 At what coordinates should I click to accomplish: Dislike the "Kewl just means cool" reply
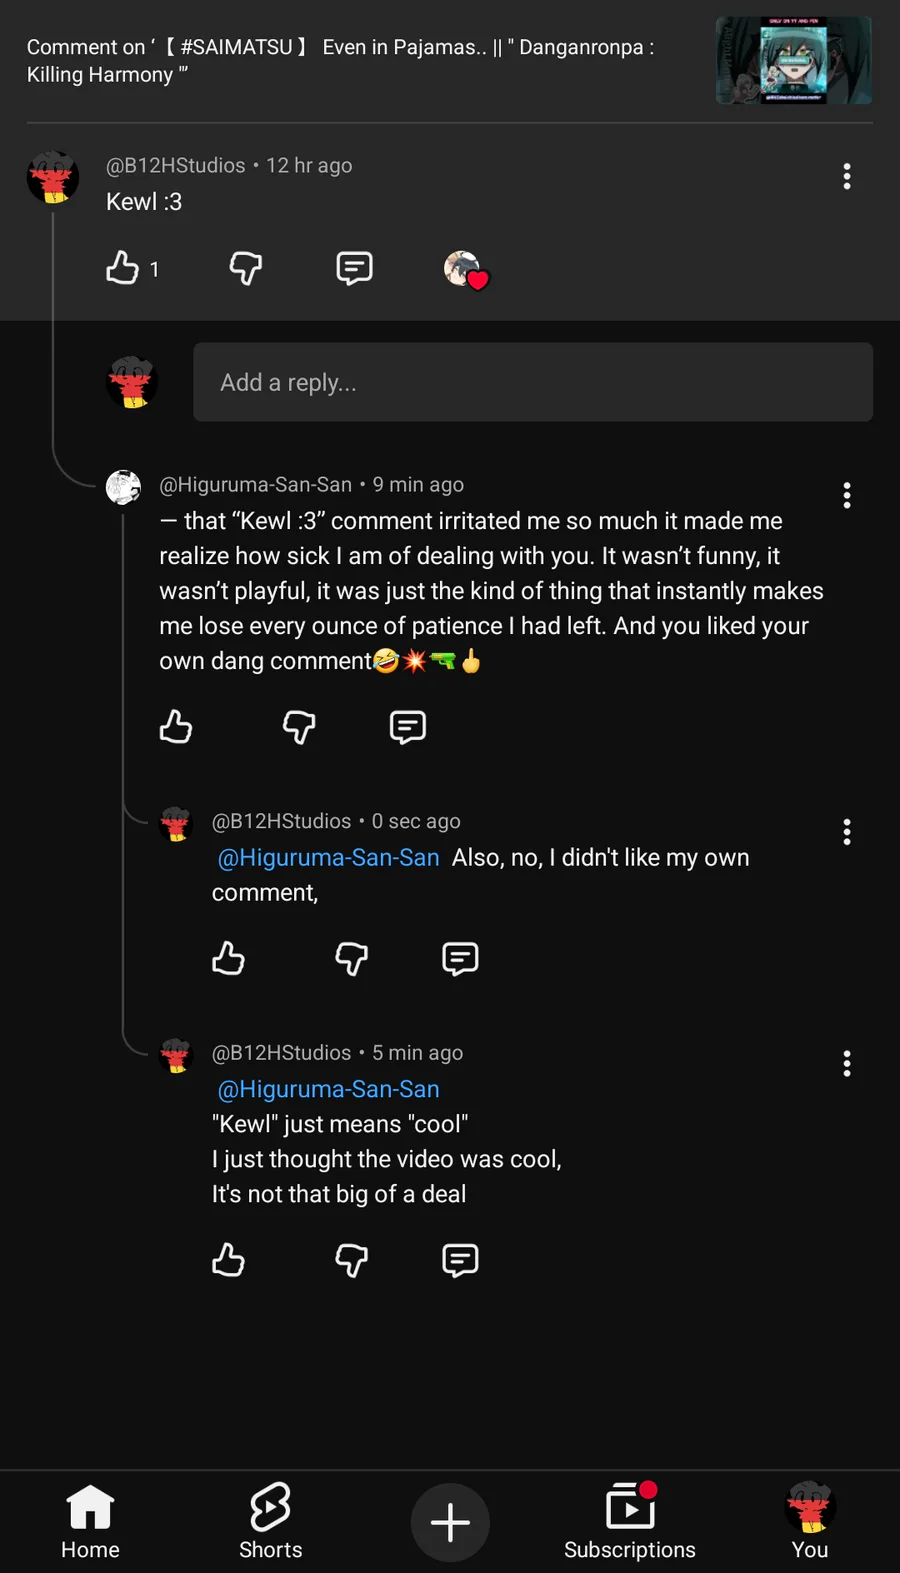click(351, 1260)
